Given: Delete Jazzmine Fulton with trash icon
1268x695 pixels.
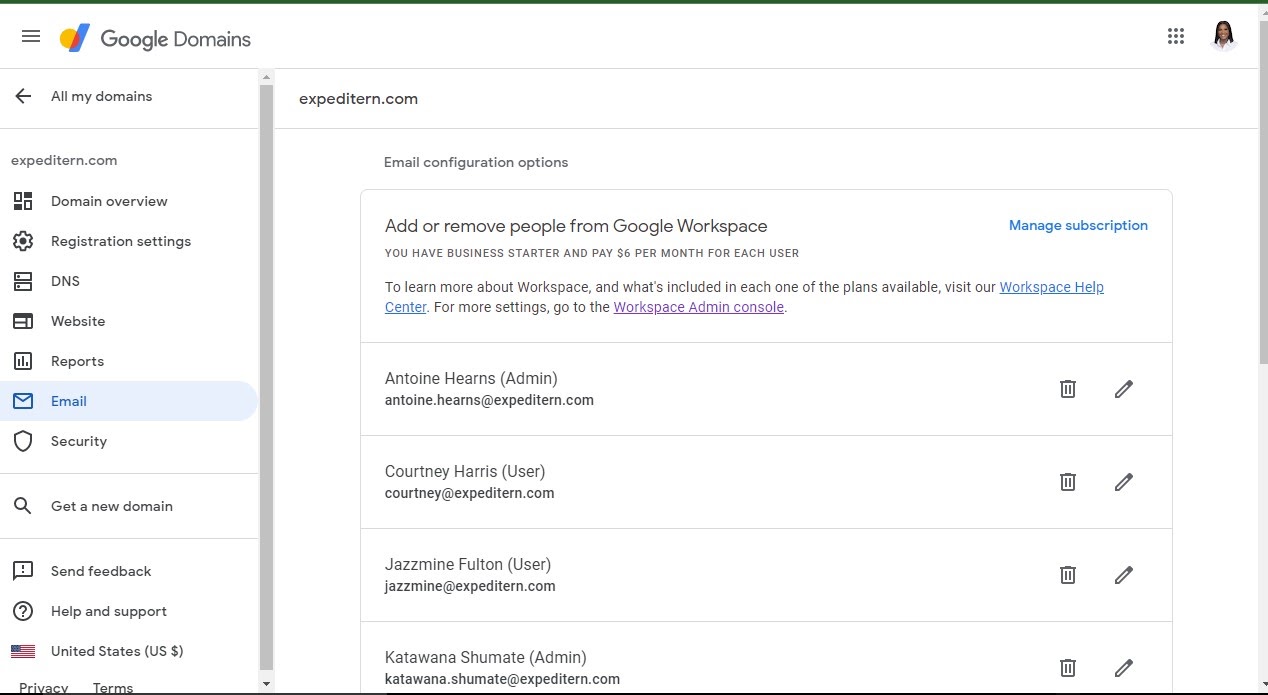Looking at the screenshot, I should 1068,575.
